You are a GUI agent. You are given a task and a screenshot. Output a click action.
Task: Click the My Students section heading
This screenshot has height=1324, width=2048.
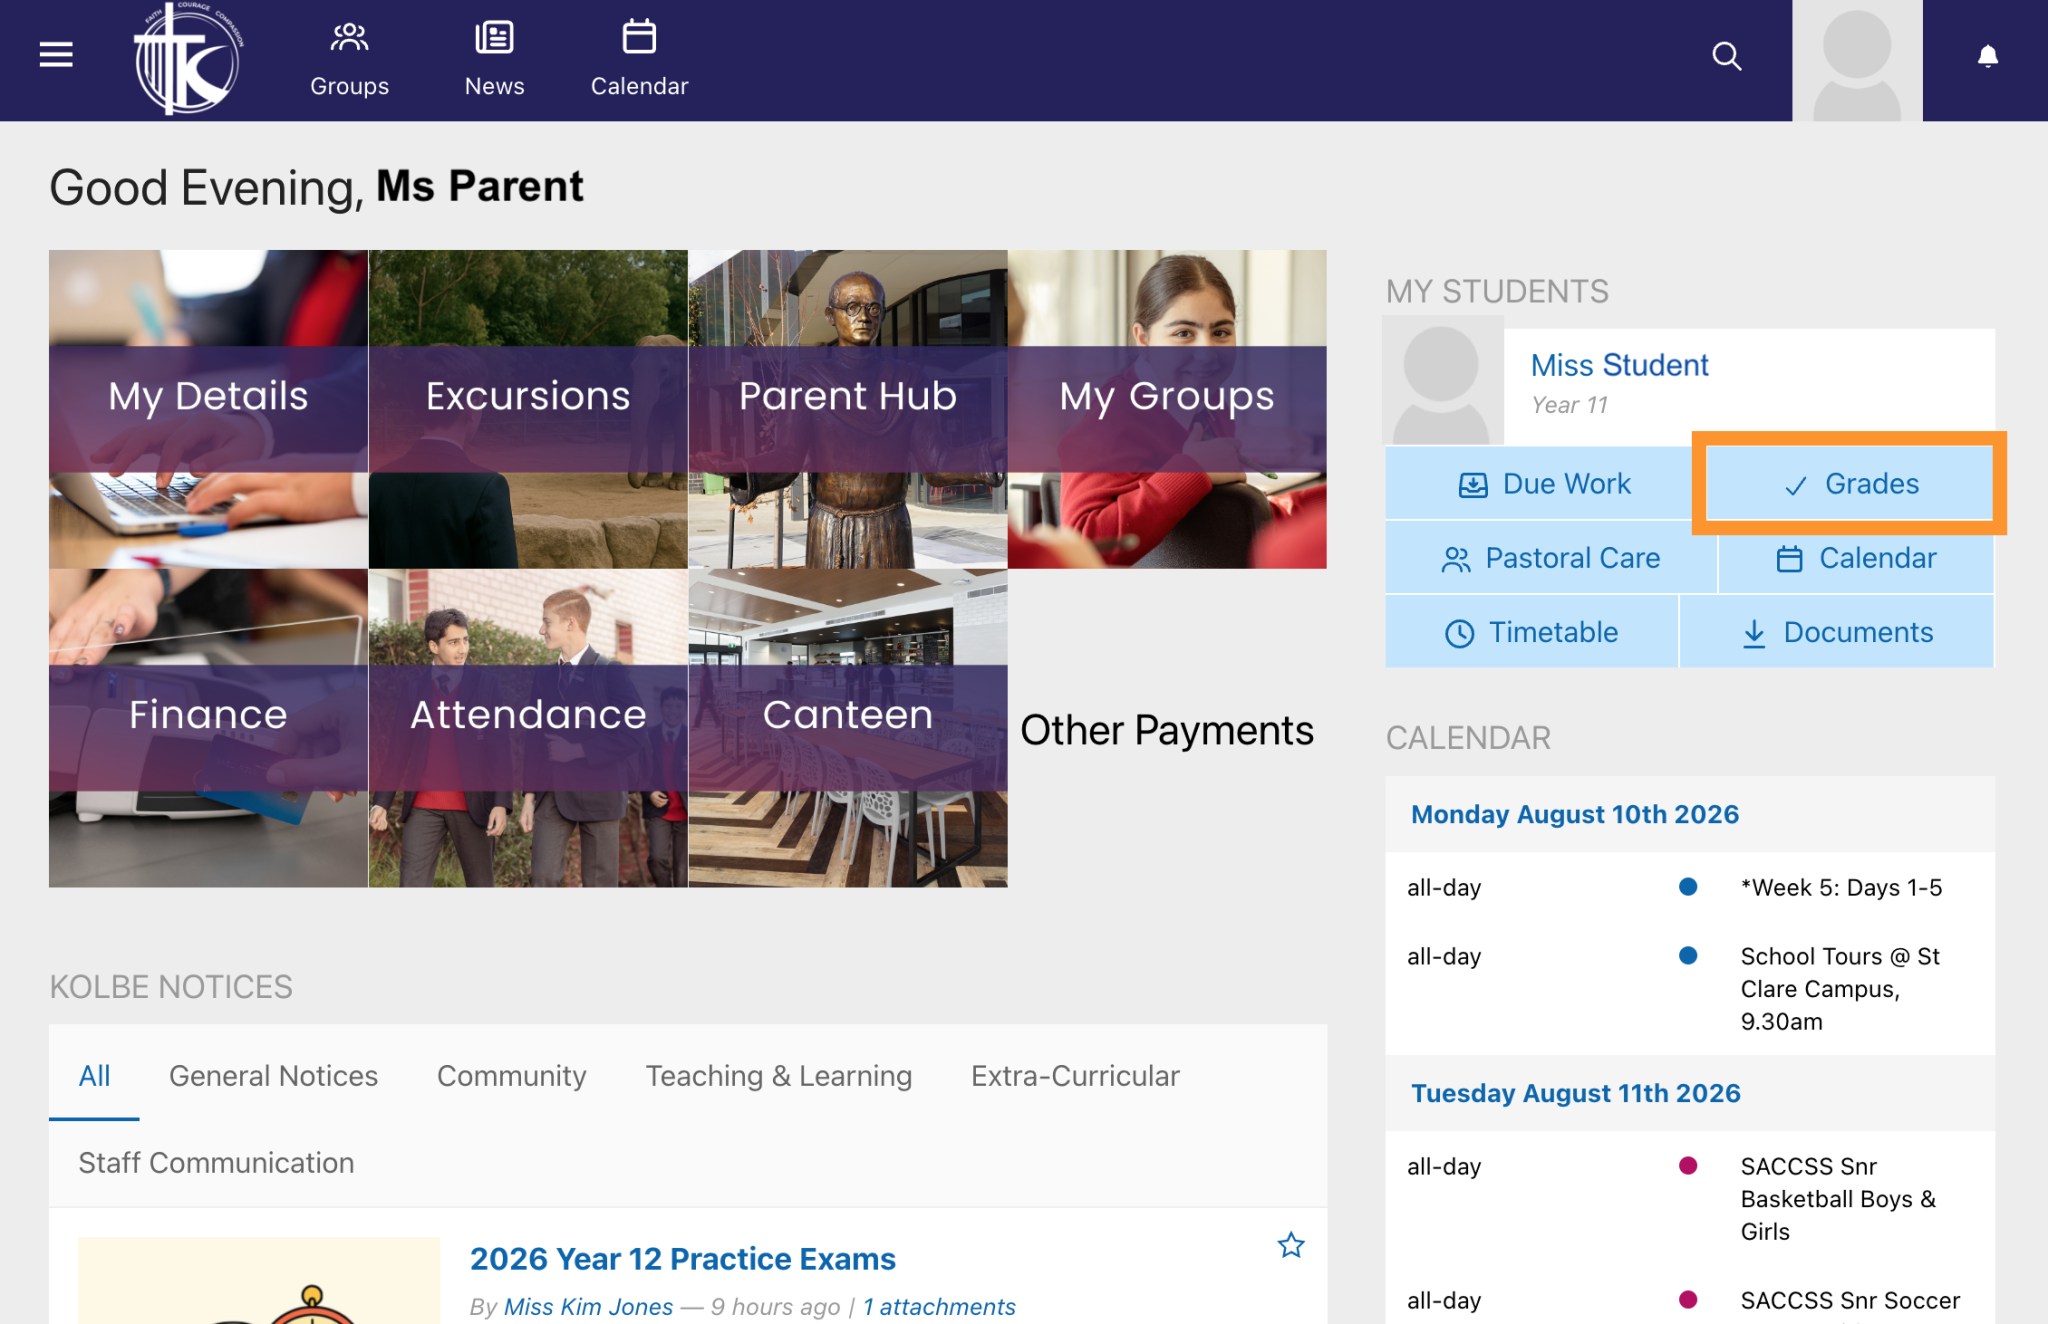(1497, 291)
